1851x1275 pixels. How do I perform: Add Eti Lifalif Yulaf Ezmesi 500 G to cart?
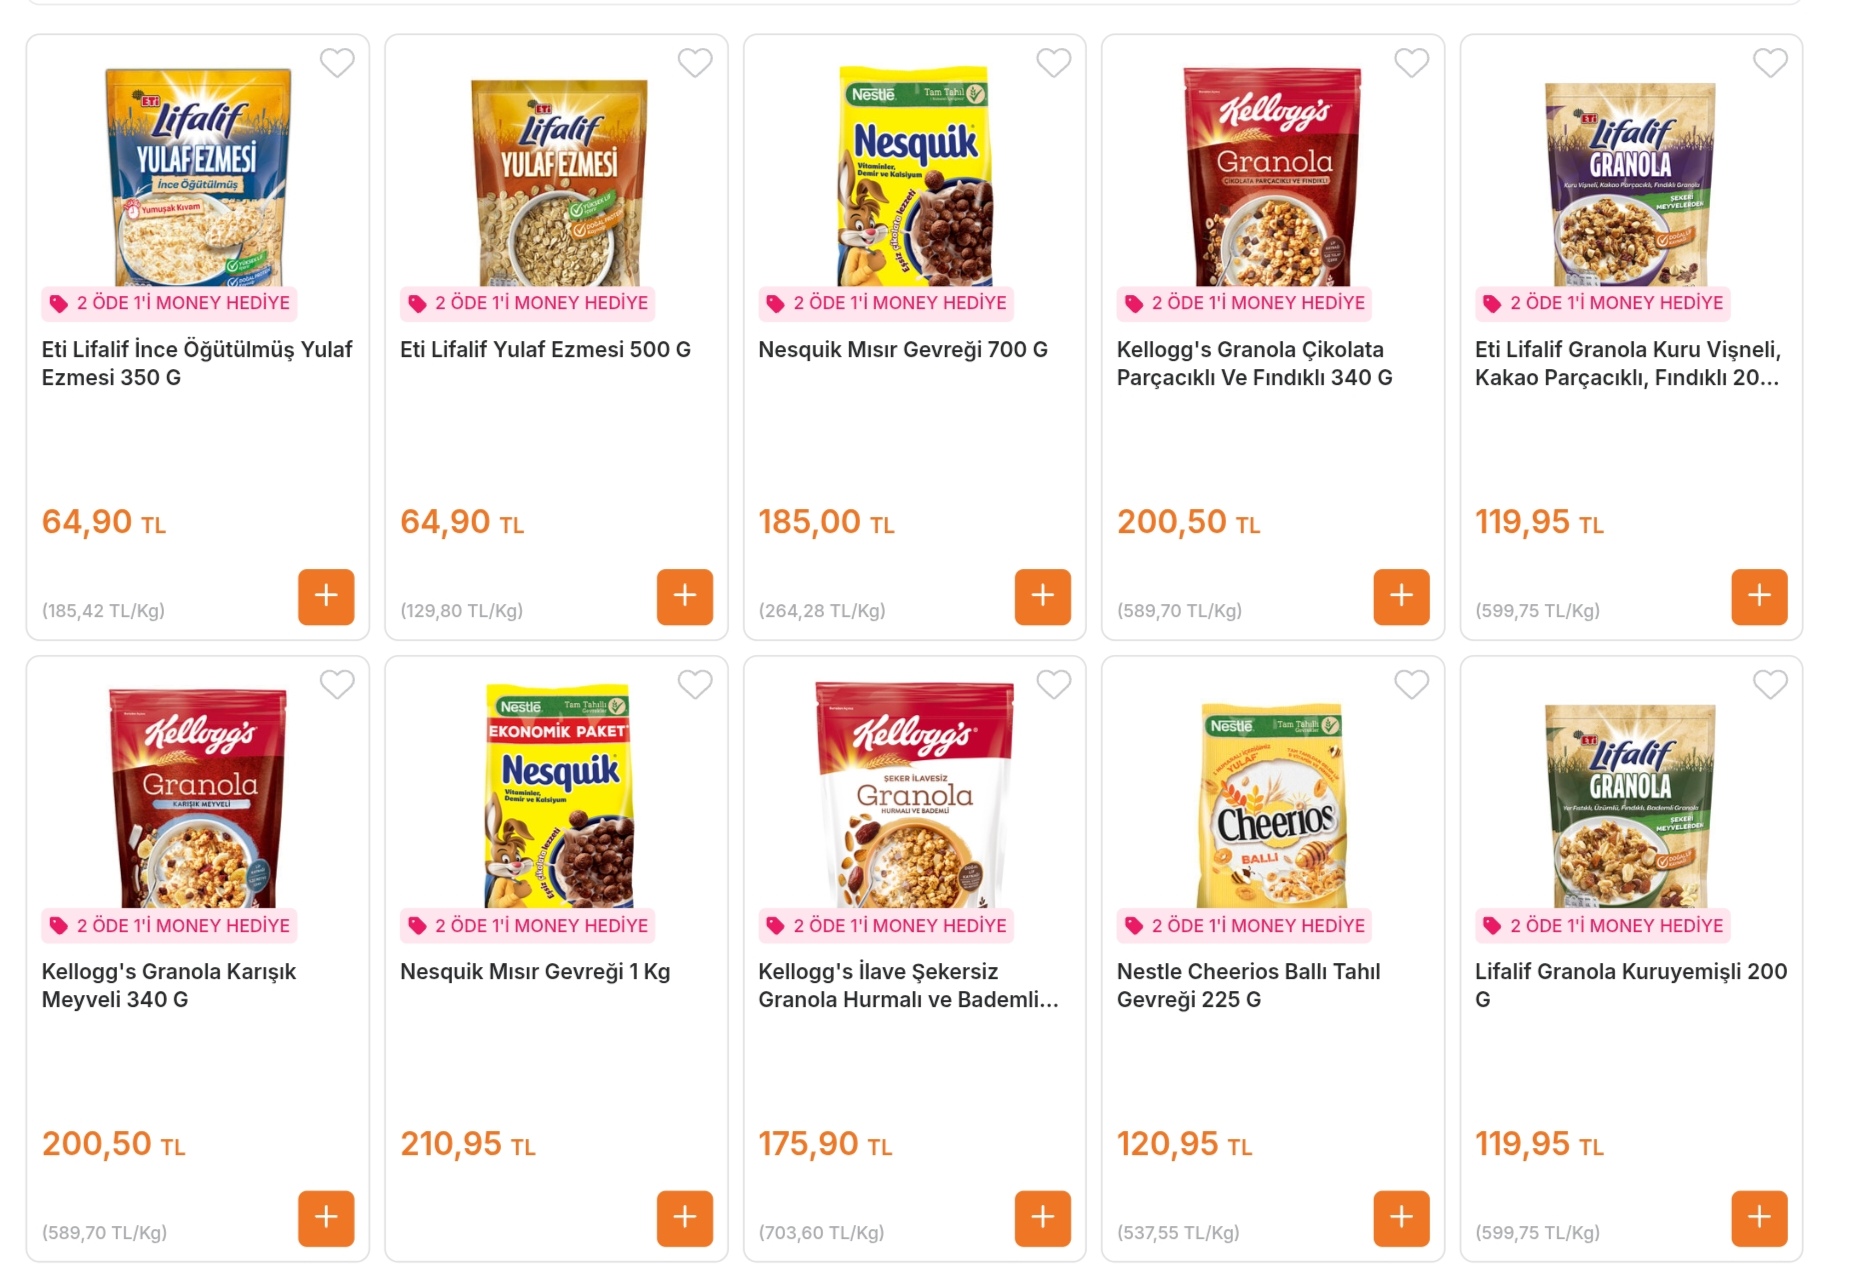point(684,597)
